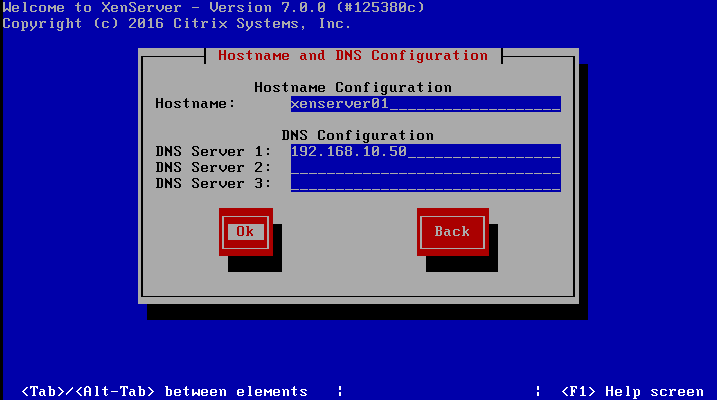
Task: Select the empty DNS Server 3 field
Action: click(426, 184)
